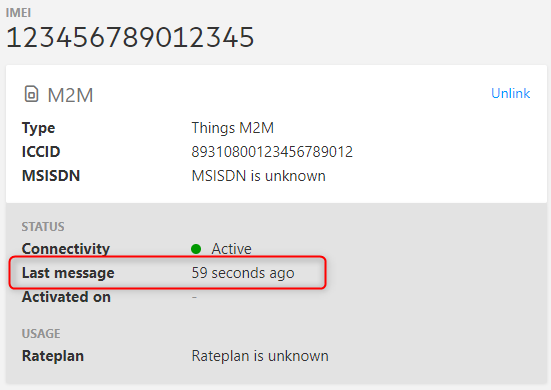The height and width of the screenshot is (390, 551).
Task: Click the Rateplan is unknown value
Action: coord(260,356)
